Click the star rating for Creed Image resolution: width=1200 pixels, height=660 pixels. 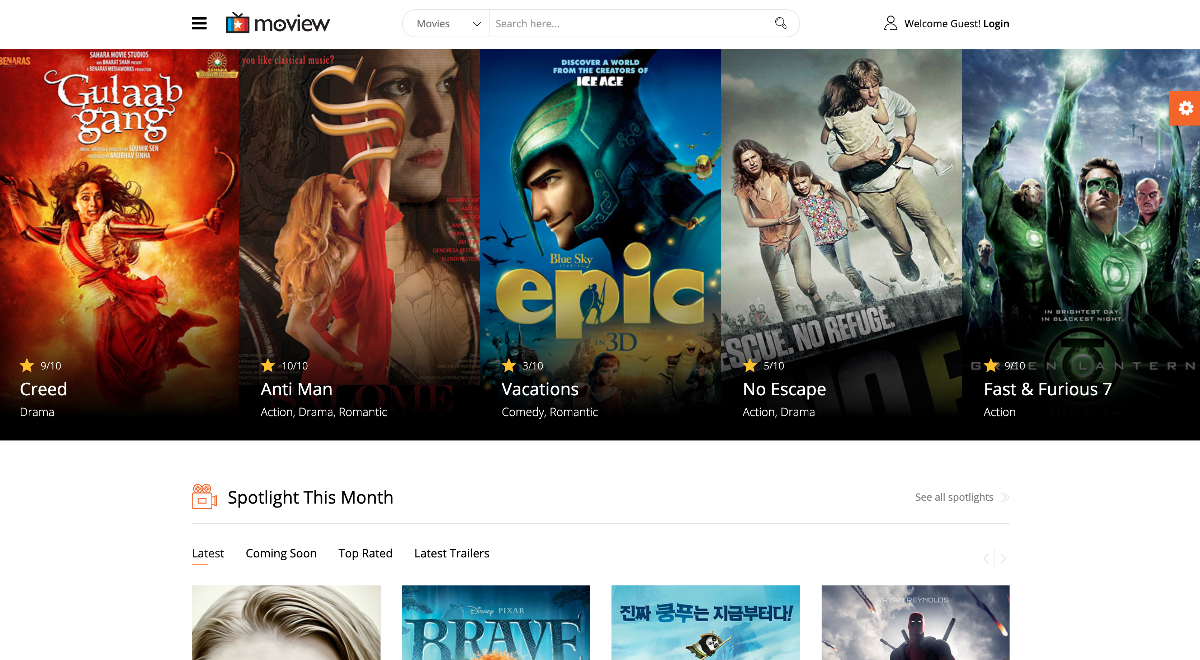[41, 366]
